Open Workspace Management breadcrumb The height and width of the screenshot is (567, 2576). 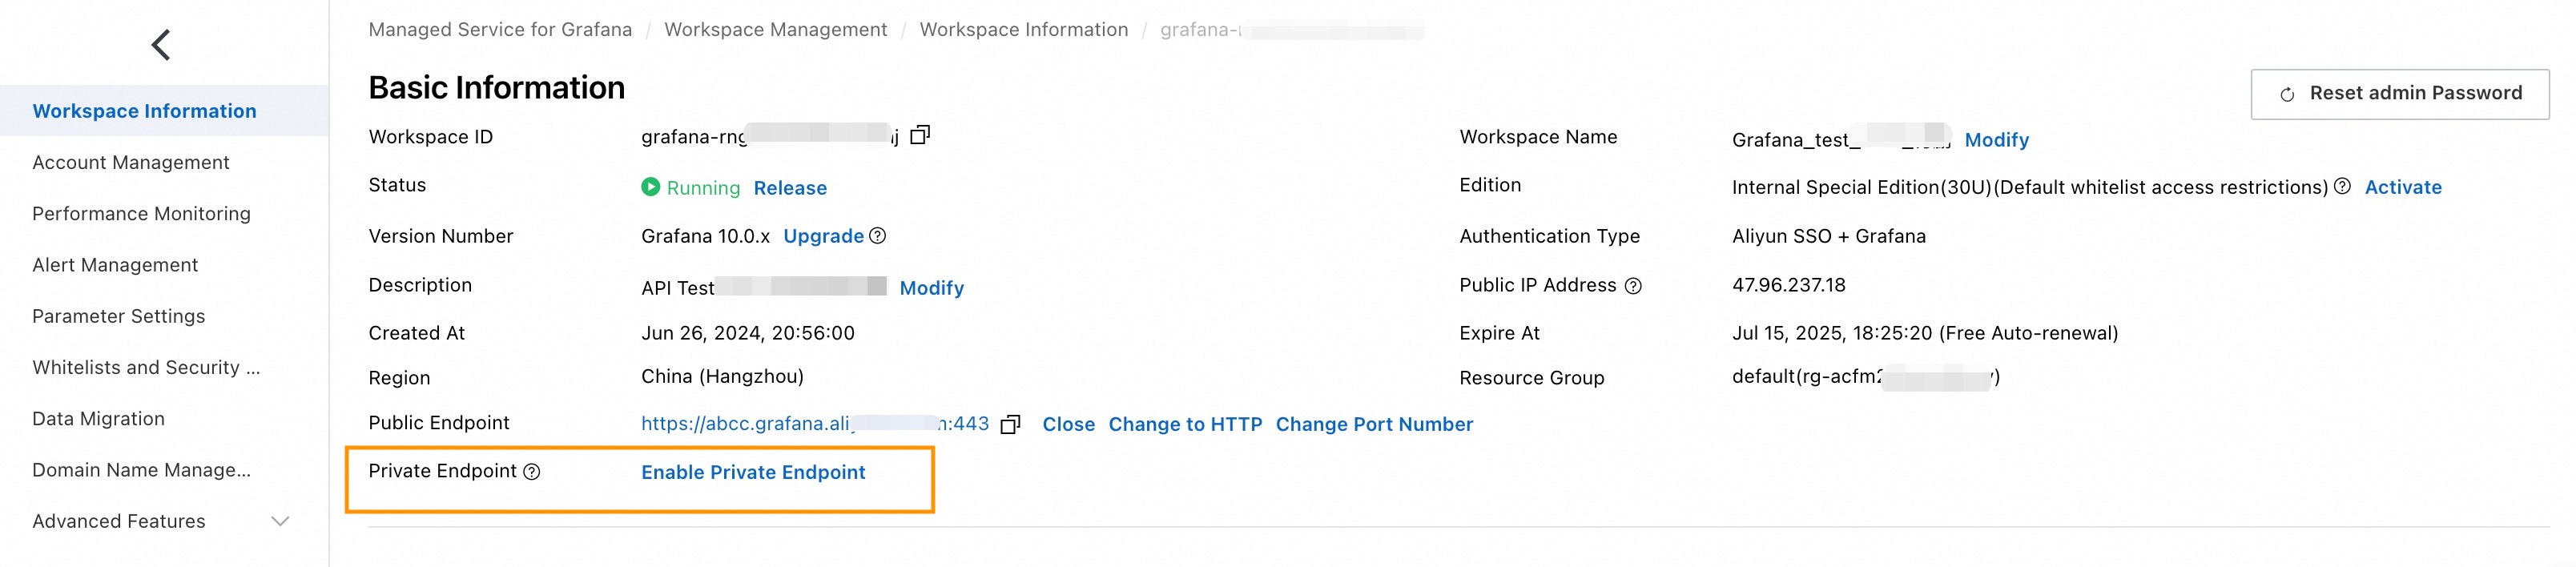tap(775, 30)
